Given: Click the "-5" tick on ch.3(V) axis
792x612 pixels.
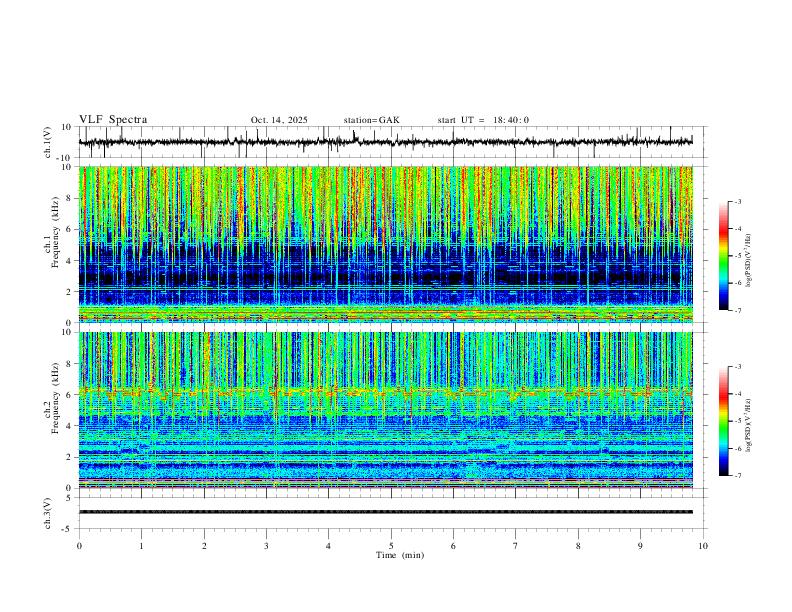Looking at the screenshot, I should tap(67, 529).
